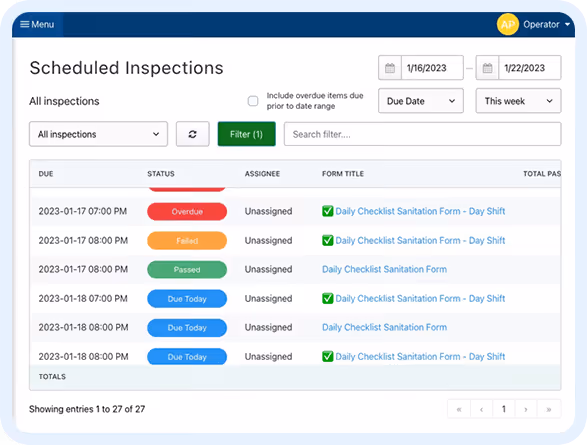Click Due Today badge for 01-18 07:00 PM
The width and height of the screenshot is (587, 445).
click(x=187, y=299)
